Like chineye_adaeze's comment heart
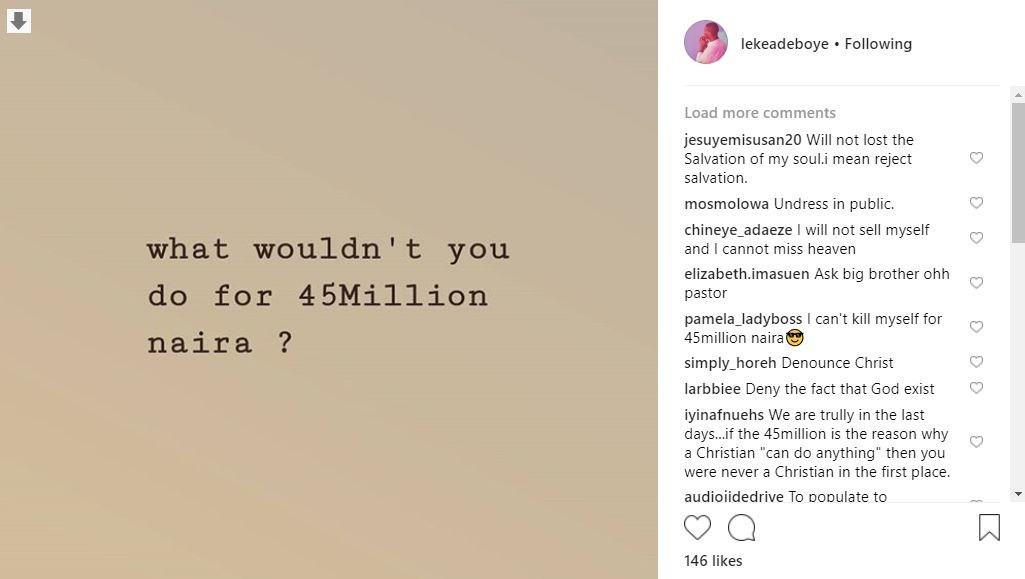 (976, 239)
